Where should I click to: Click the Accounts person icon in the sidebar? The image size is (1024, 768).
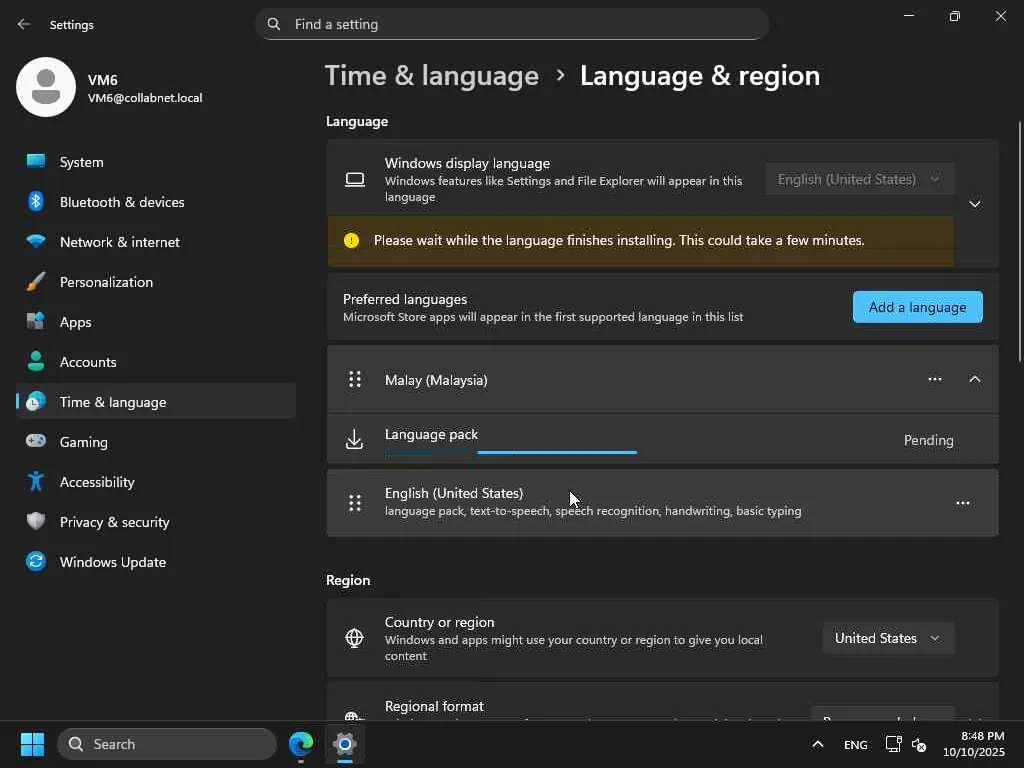[36, 361]
